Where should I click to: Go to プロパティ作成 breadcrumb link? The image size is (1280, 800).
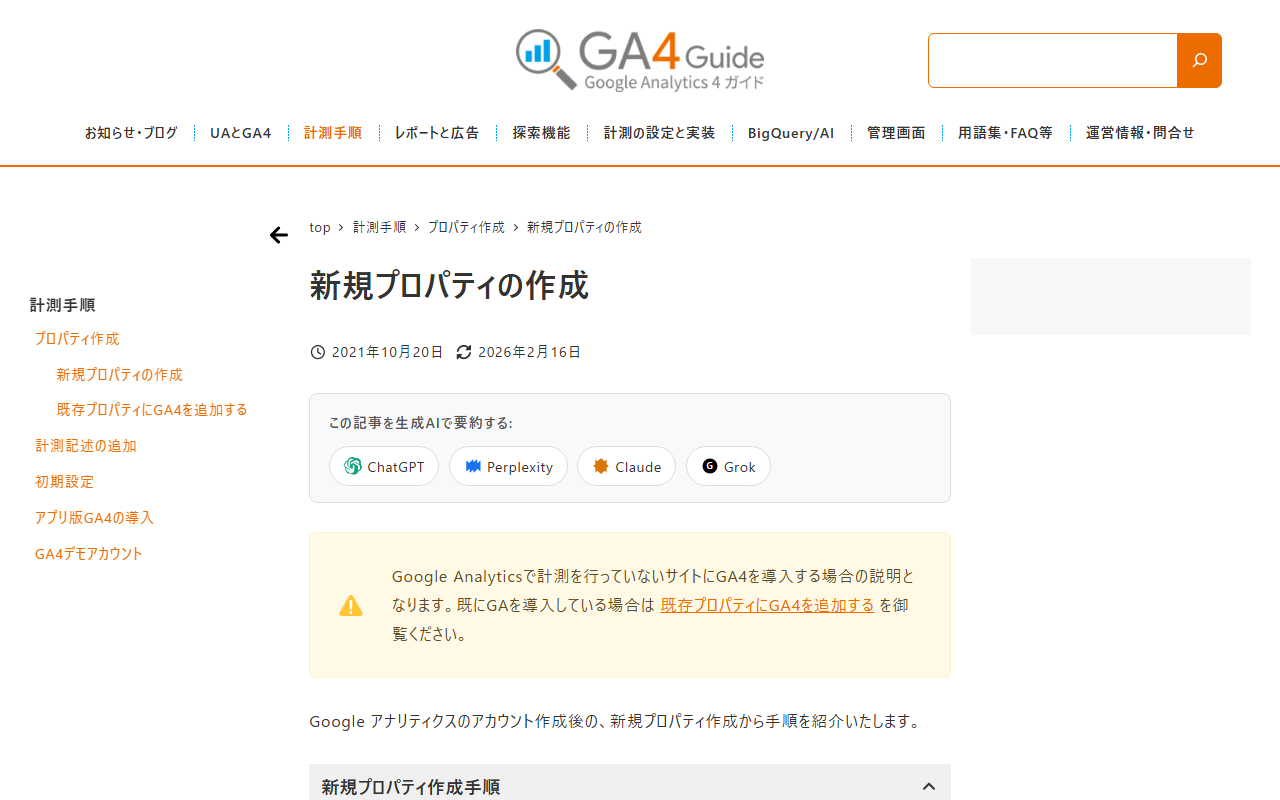pos(466,227)
